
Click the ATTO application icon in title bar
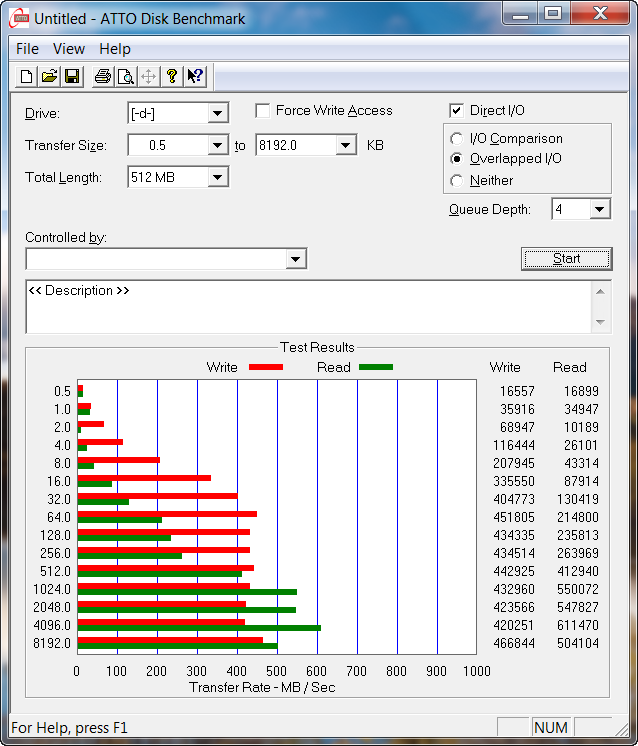click(20, 18)
